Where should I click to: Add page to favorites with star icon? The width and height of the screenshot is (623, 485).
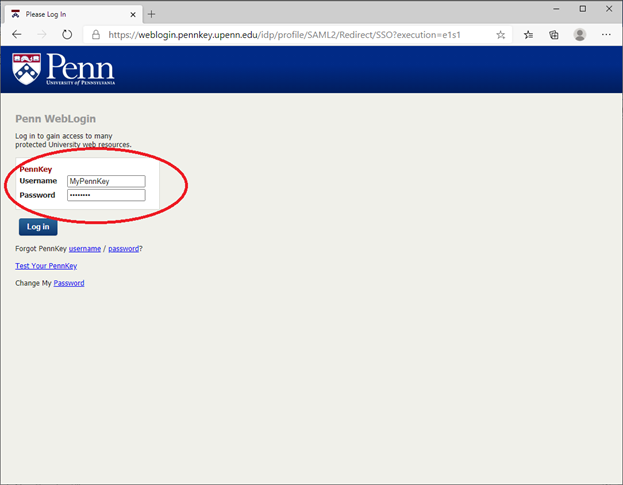(x=501, y=35)
